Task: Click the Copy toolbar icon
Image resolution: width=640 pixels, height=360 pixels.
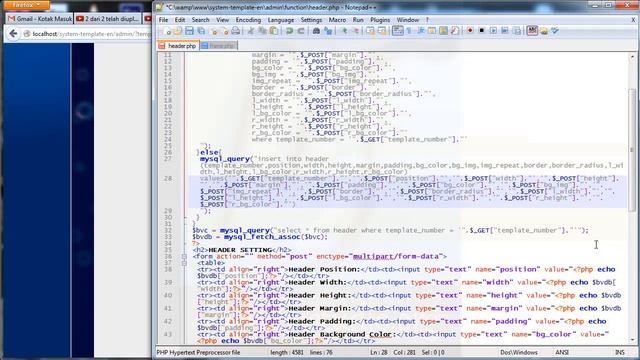Action: click(x=262, y=31)
